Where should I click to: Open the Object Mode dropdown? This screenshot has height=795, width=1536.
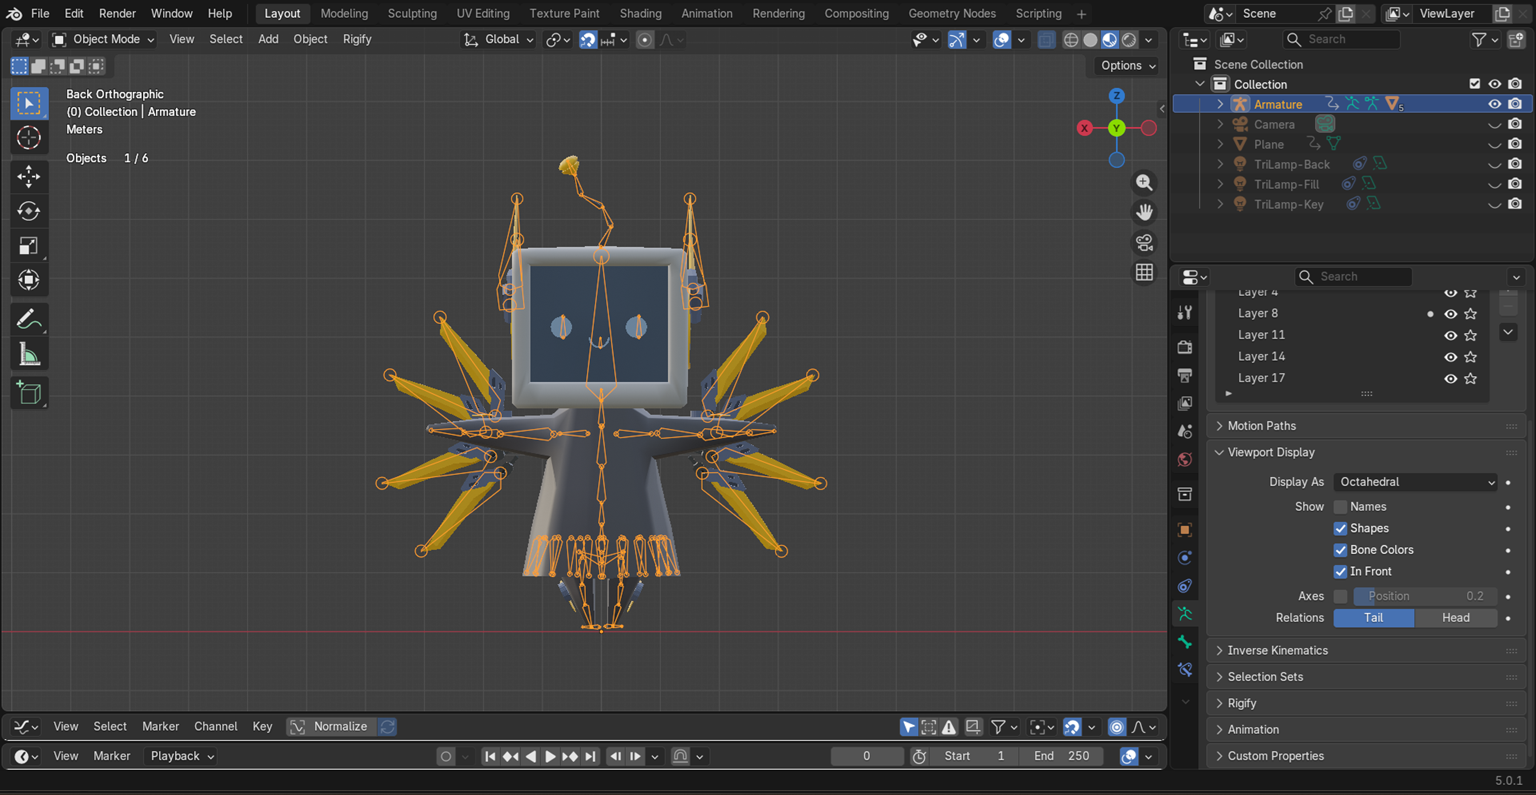pyautogui.click(x=104, y=39)
